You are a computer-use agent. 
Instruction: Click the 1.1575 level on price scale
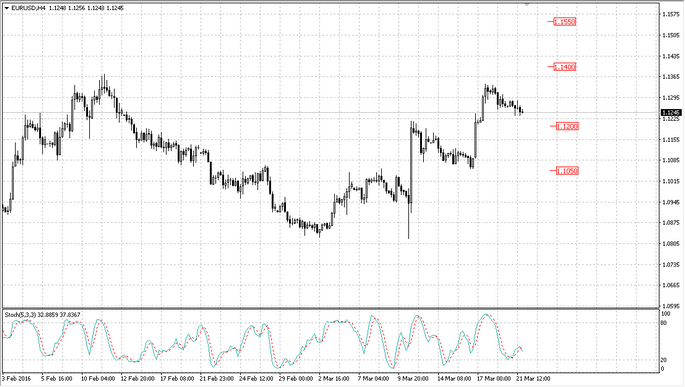(x=671, y=14)
